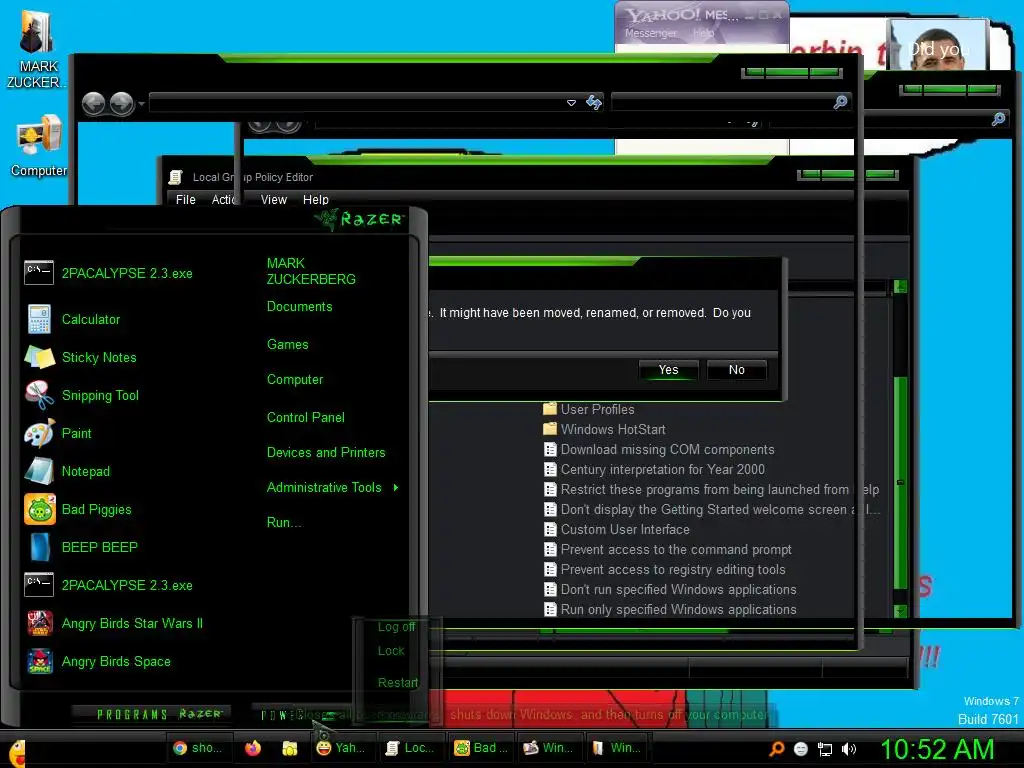Open Sticky Notes from the Start menu

click(x=80, y=357)
